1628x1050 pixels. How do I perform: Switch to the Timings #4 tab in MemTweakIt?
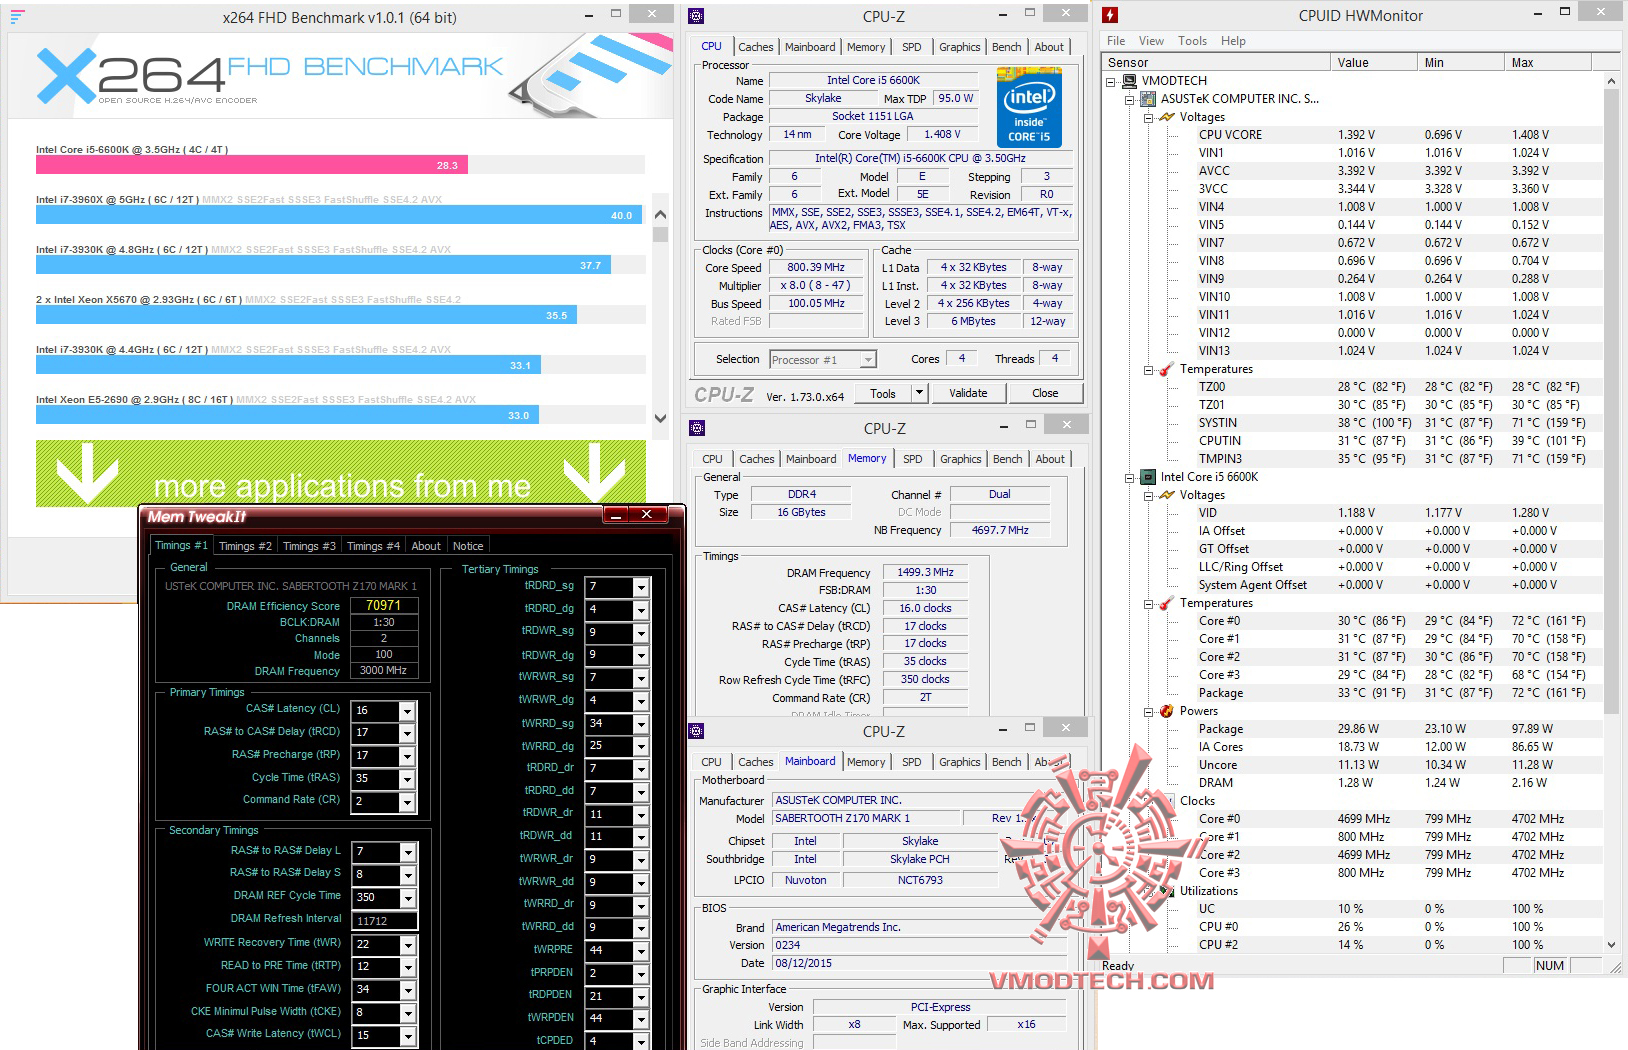pos(373,546)
